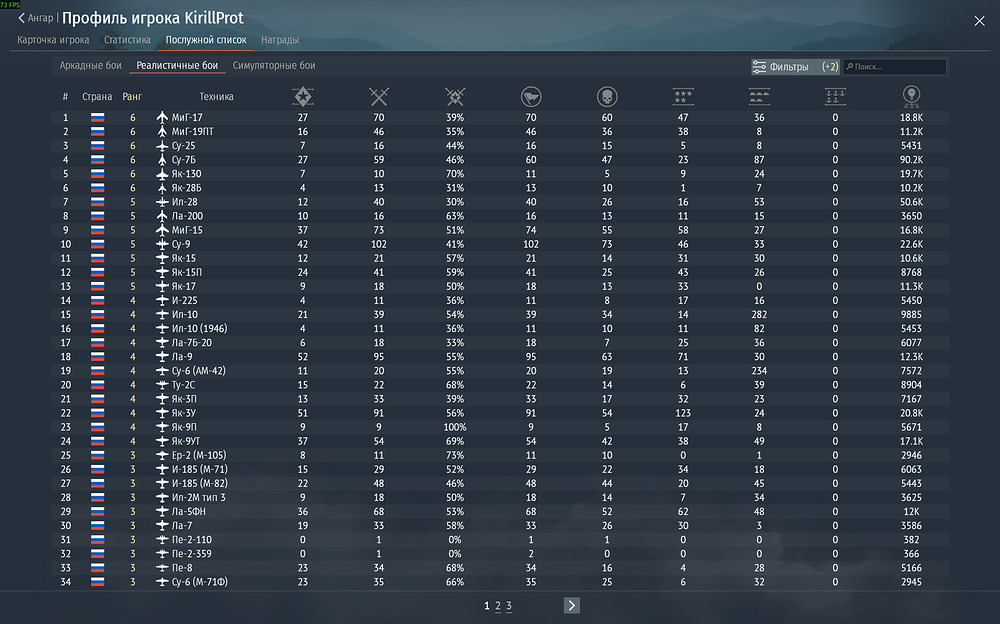
Task: Sort by the win rate percentage icon column
Action: (455, 96)
